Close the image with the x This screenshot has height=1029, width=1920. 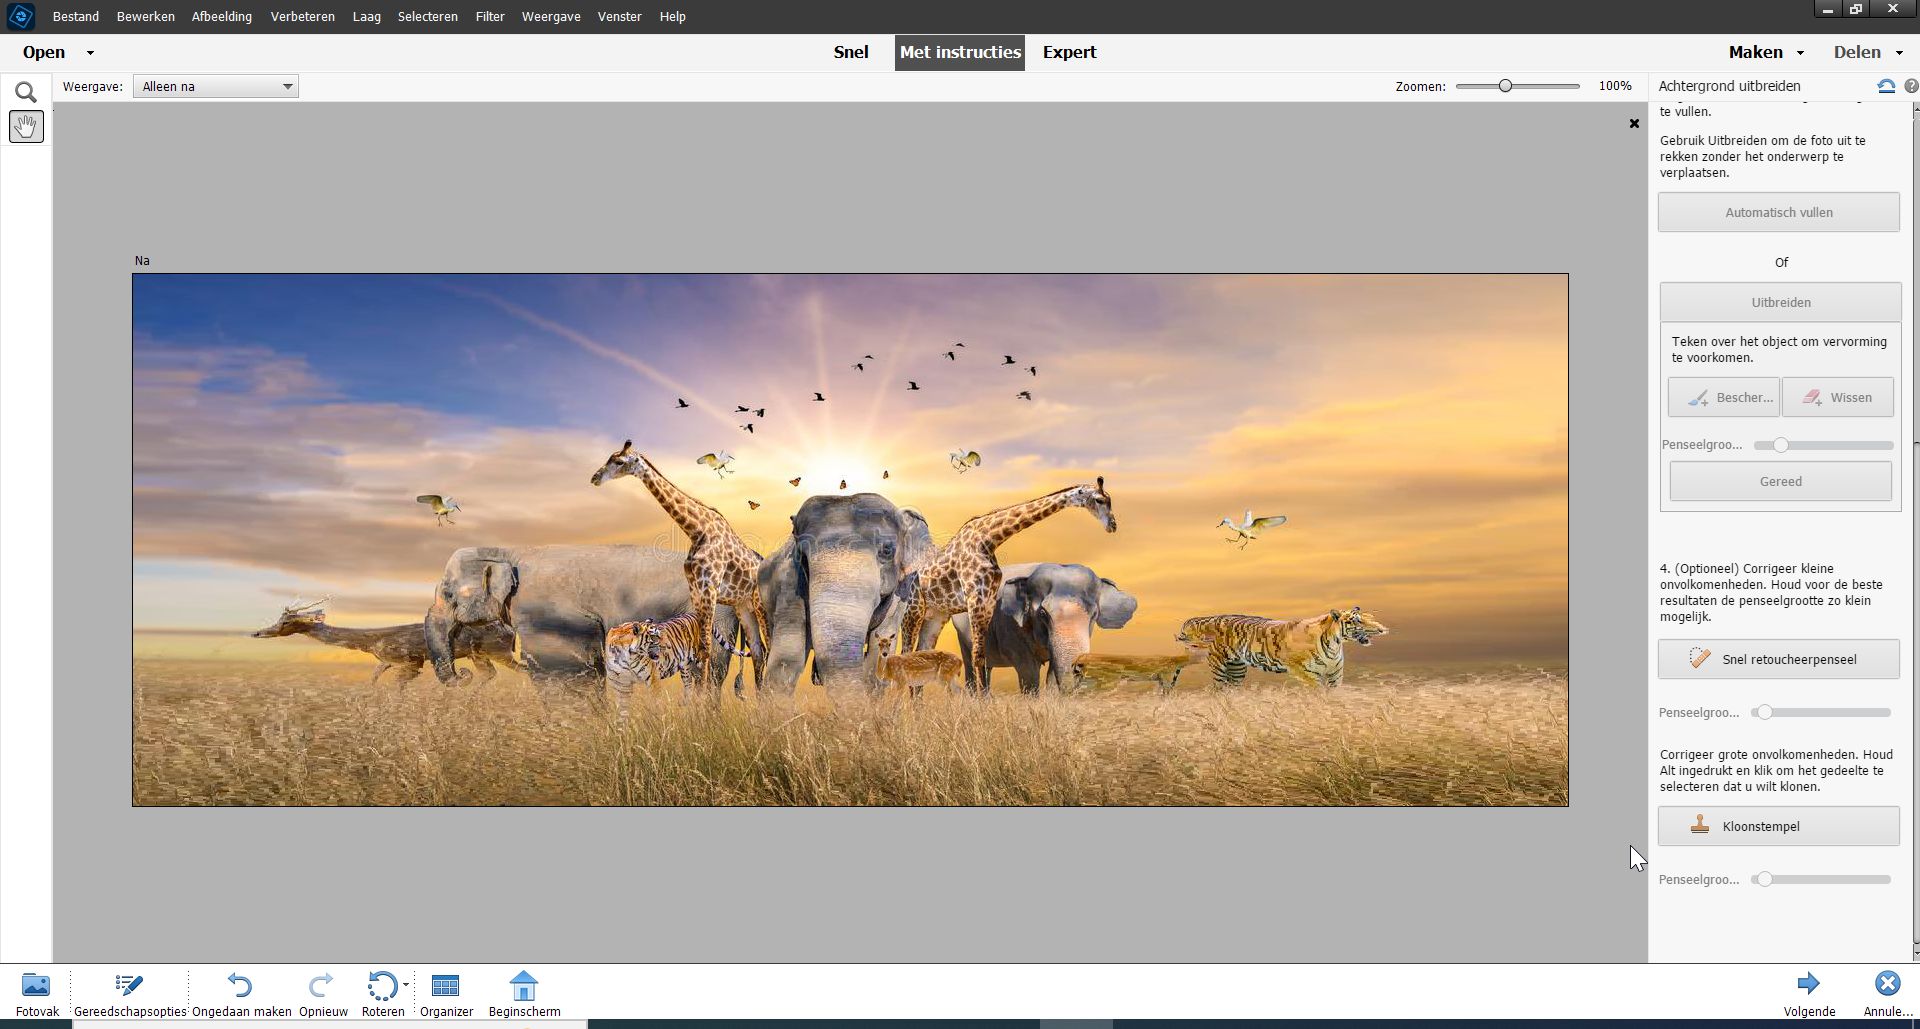pos(1634,124)
